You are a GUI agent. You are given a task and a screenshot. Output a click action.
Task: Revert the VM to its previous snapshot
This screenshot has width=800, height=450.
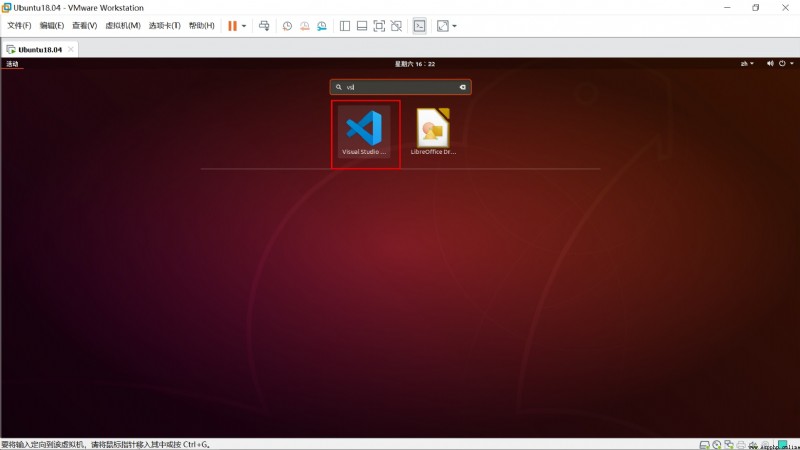(305, 26)
